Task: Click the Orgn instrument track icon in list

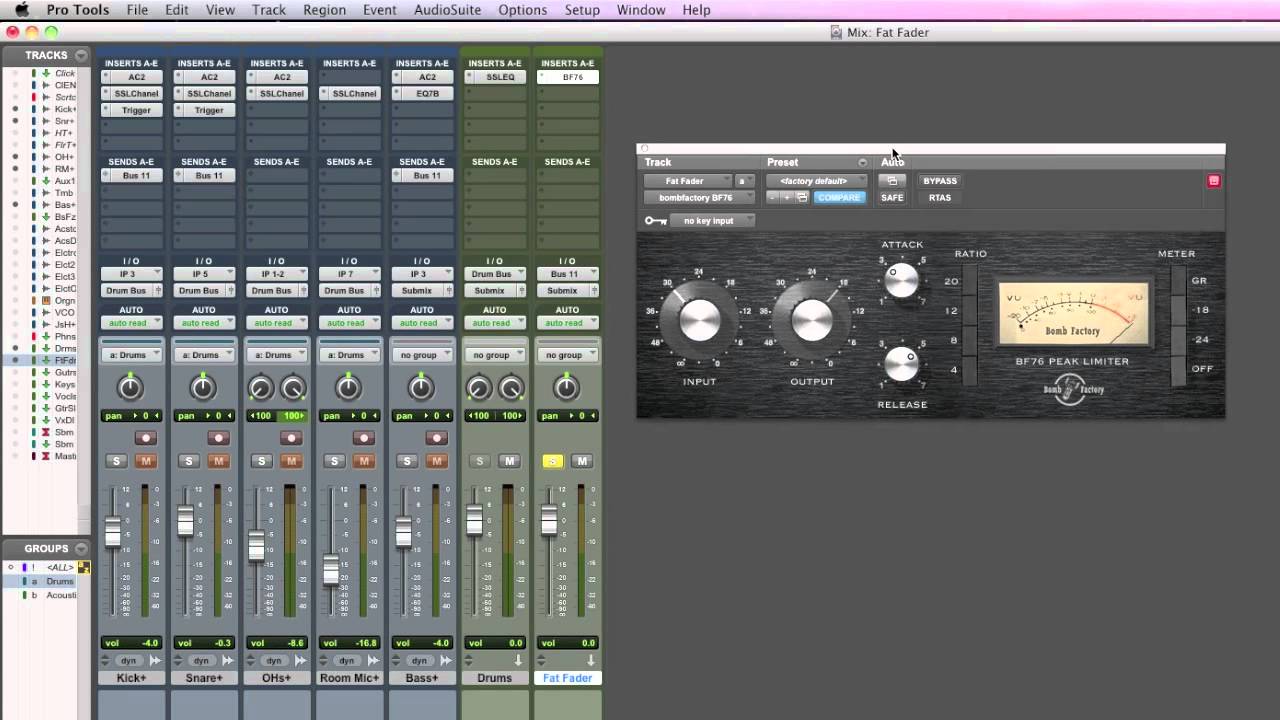Action: click(x=46, y=300)
